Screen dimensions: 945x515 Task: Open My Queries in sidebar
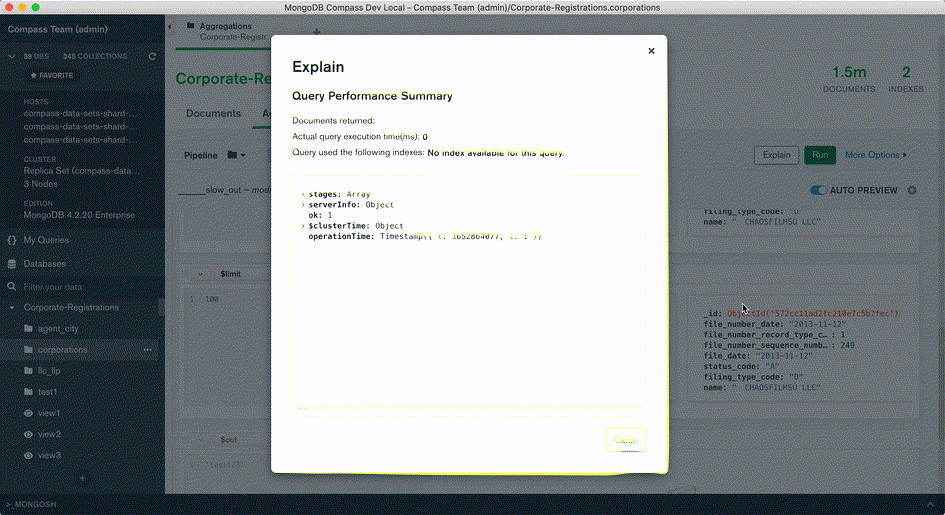[x=46, y=240]
